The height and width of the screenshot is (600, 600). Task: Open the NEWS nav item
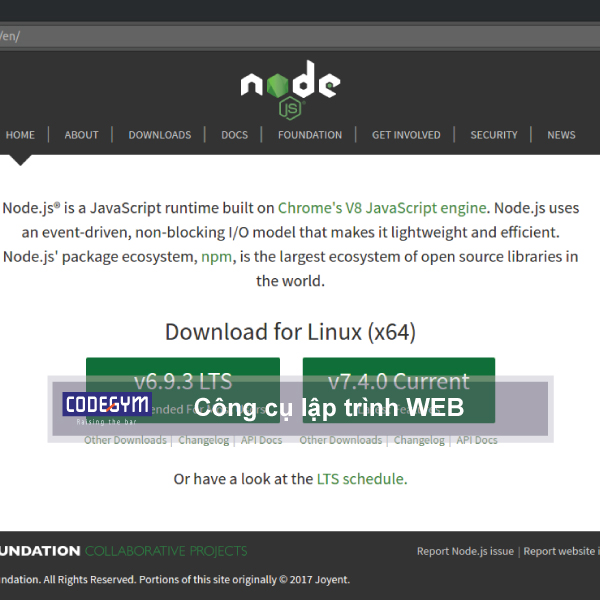[561, 135]
